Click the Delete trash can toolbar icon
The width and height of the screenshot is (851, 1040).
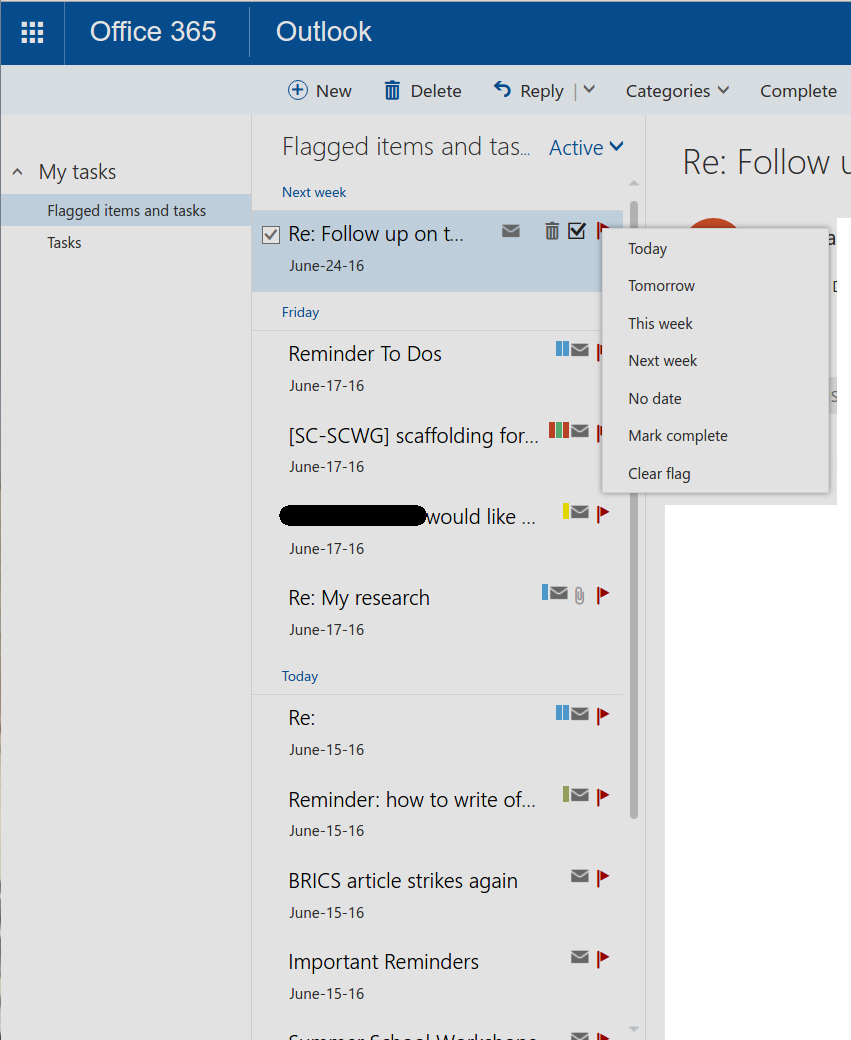[392, 90]
